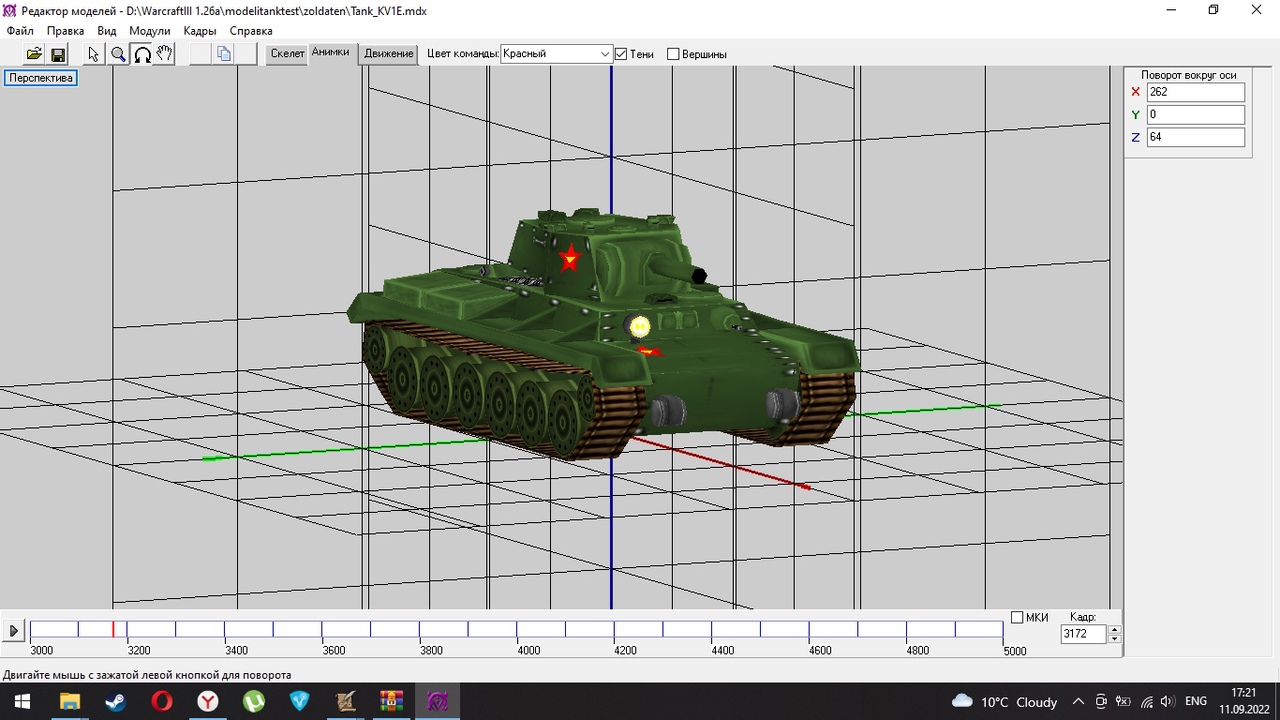
Task: Activate the magnifier zoom tool
Action: point(118,54)
